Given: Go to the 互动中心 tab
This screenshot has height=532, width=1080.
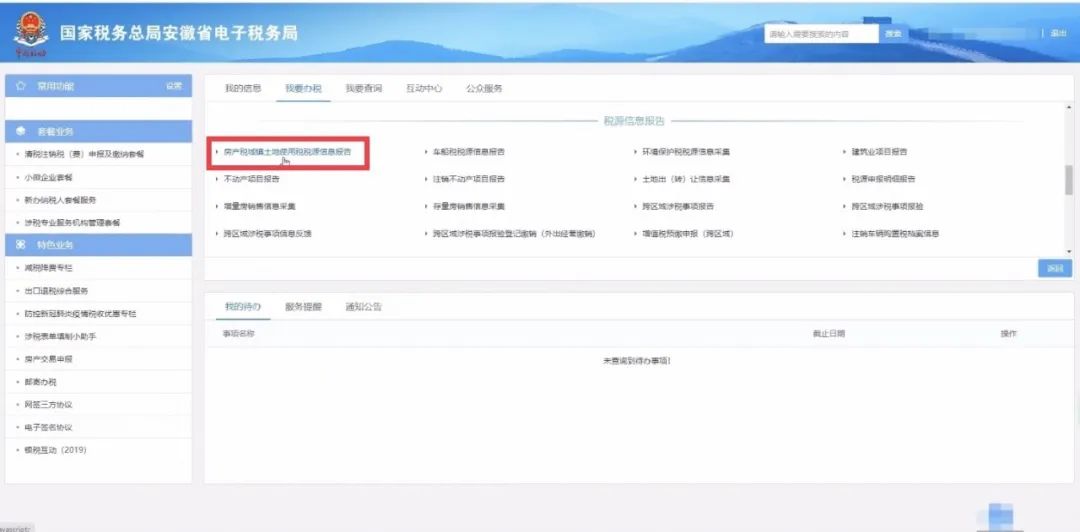Looking at the screenshot, I should point(424,88).
